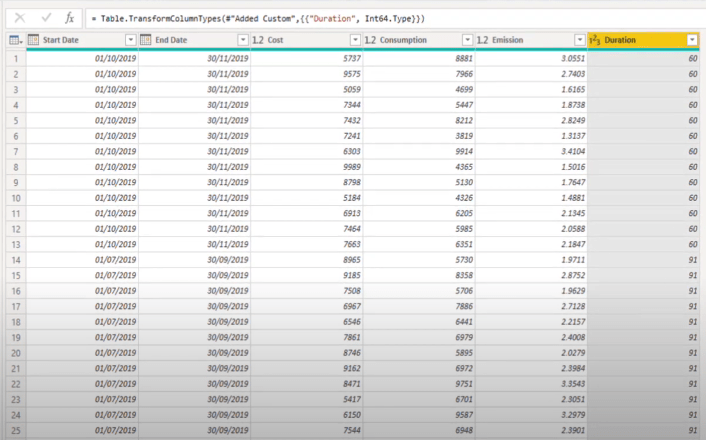Open the Emission column filter dropdown
706x440 pixels.
tap(580, 40)
